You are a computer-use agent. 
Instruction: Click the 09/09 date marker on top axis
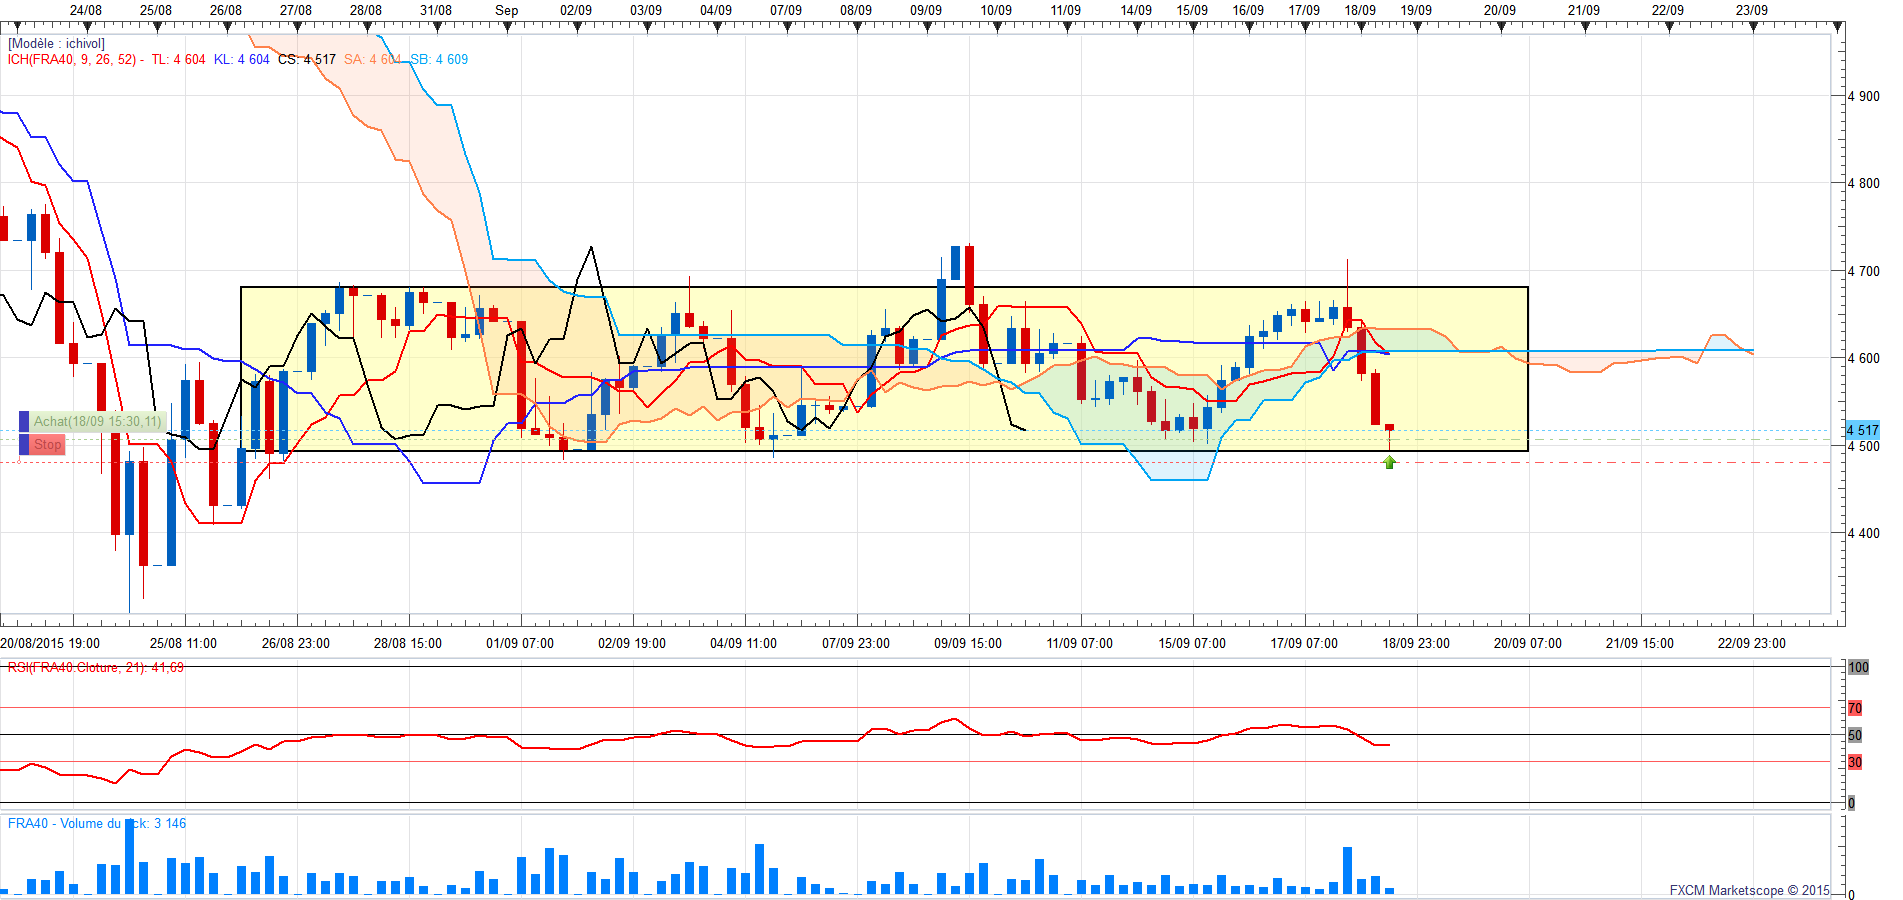(926, 10)
